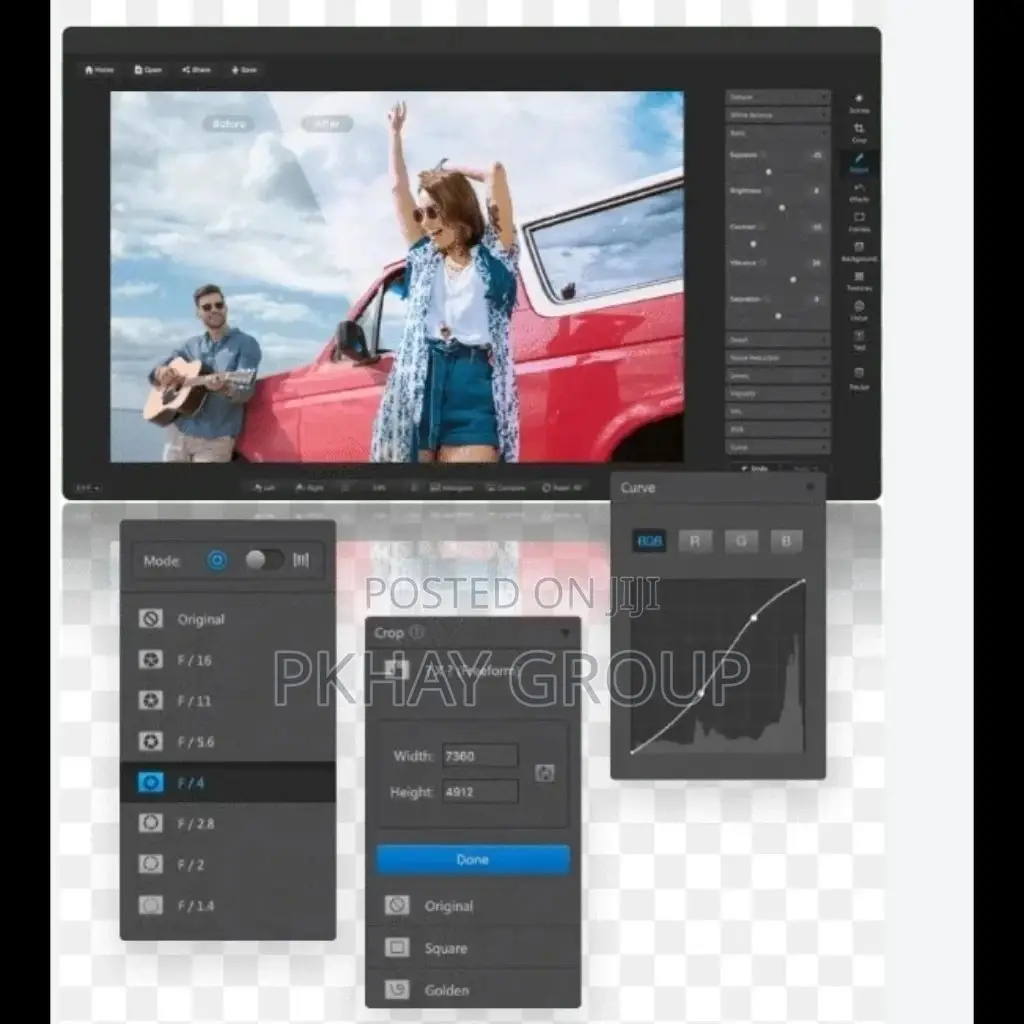
Task: Choose the Original crop preset
Action: pyautogui.click(x=473, y=906)
